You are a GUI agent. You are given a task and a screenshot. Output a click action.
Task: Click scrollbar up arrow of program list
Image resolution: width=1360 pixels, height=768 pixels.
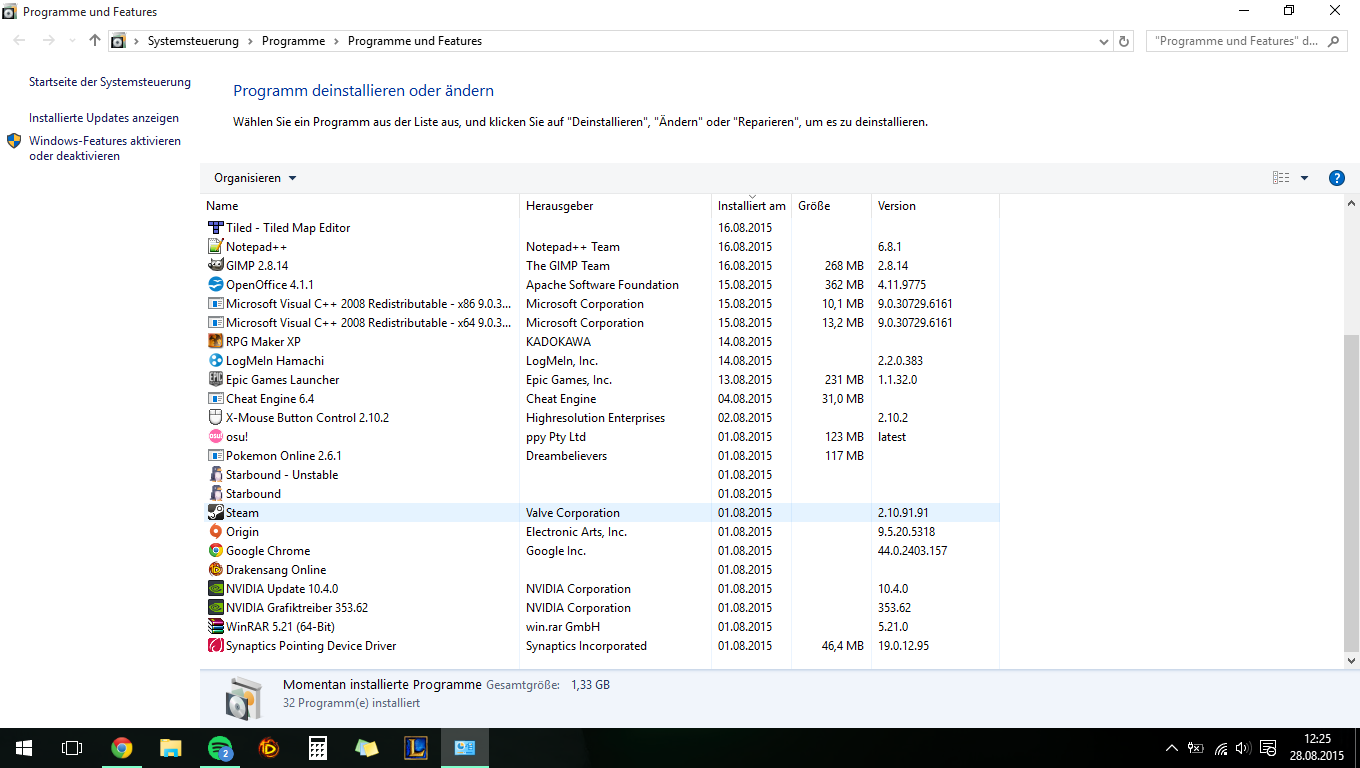click(1352, 203)
